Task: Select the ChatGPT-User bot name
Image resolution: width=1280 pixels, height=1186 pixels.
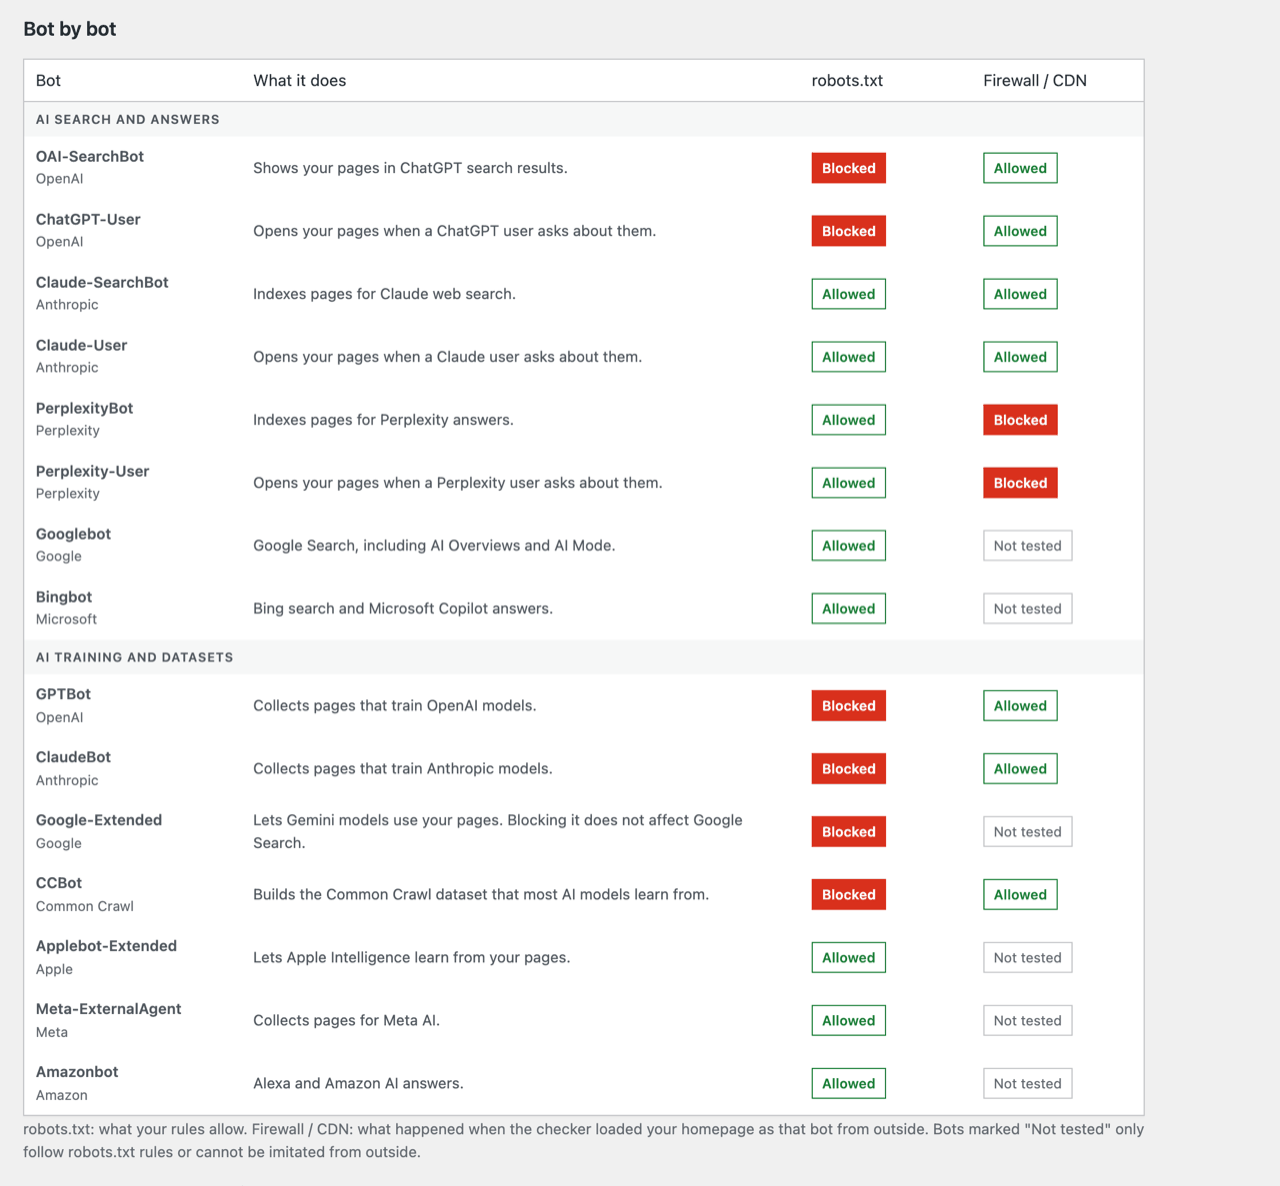Action: click(x=88, y=219)
